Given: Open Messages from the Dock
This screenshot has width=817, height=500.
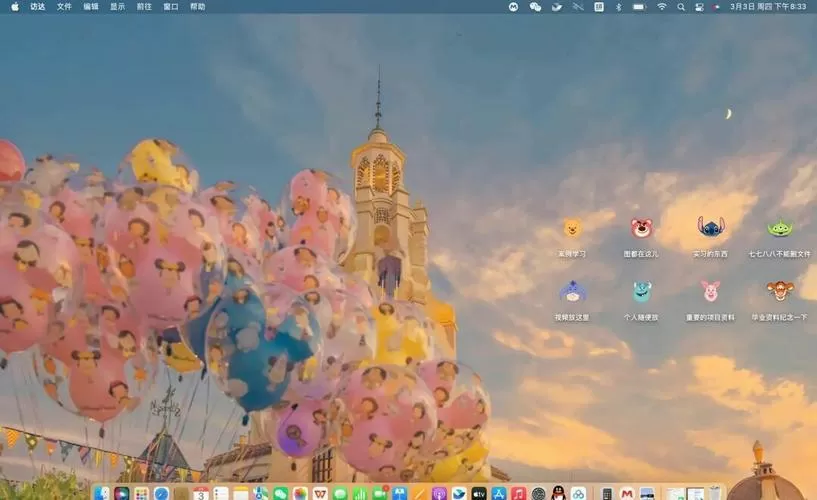Looking at the screenshot, I should pyautogui.click(x=340, y=493).
